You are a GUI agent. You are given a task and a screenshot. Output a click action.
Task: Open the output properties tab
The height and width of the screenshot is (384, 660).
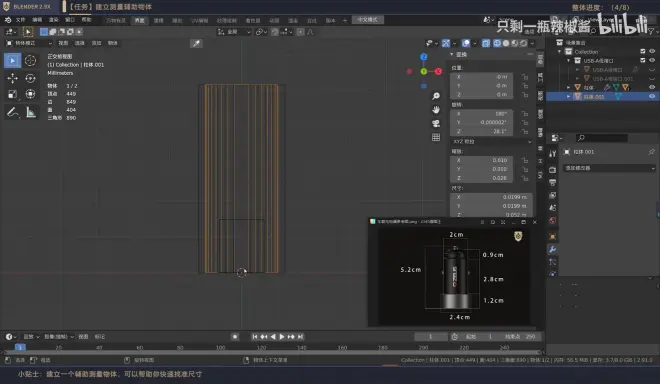(553, 182)
